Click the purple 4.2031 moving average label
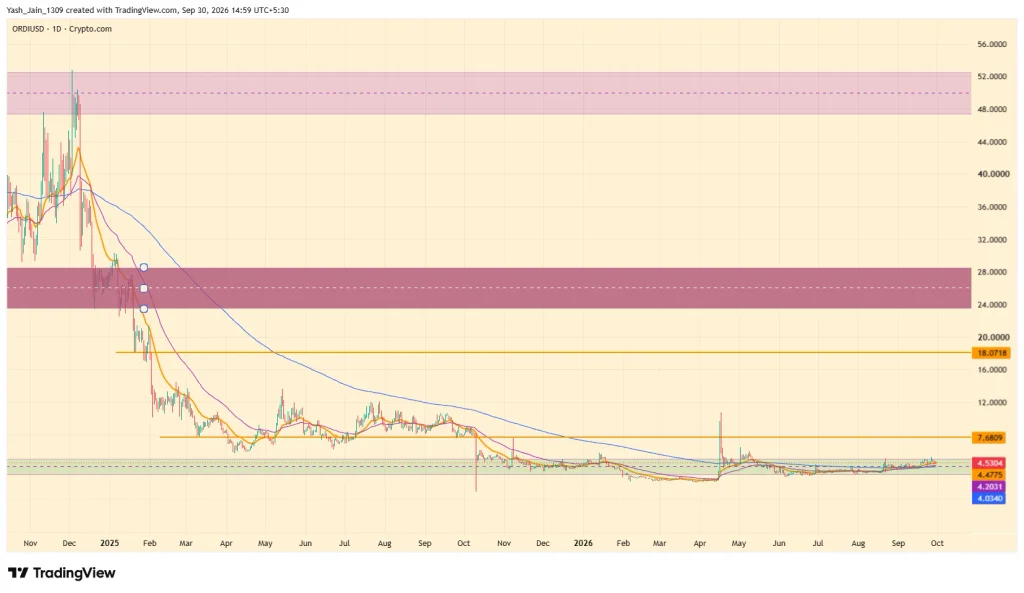Screen dimensions: 1024x593 989,487
